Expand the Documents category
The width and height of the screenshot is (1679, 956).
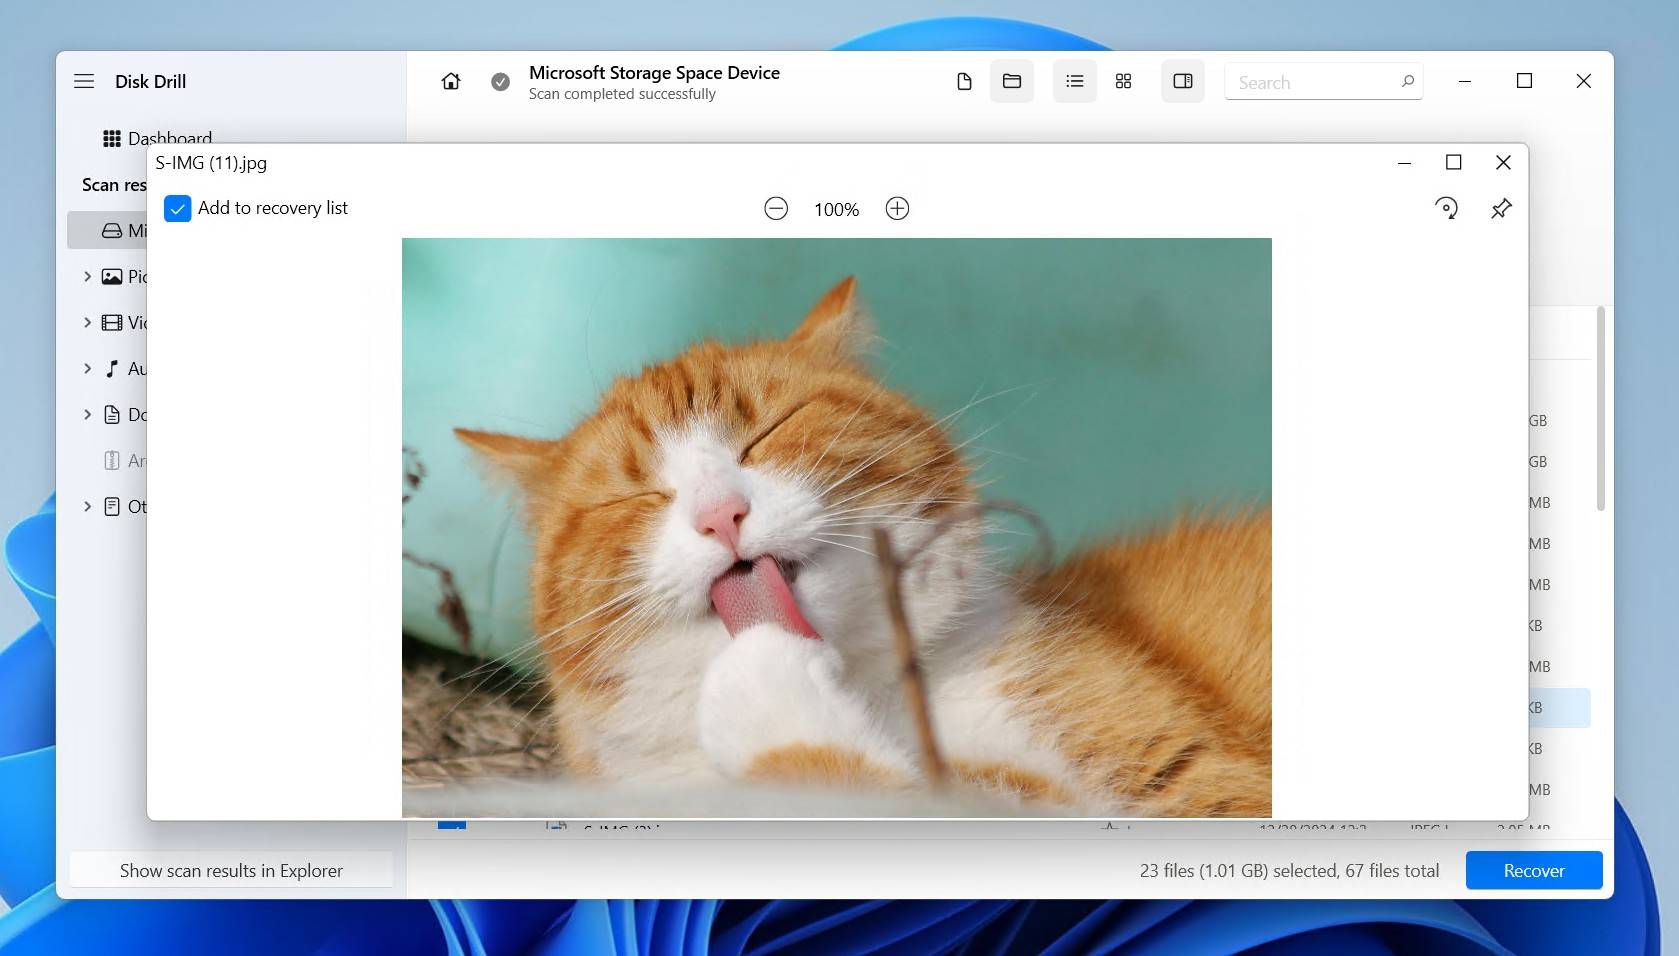tap(87, 414)
